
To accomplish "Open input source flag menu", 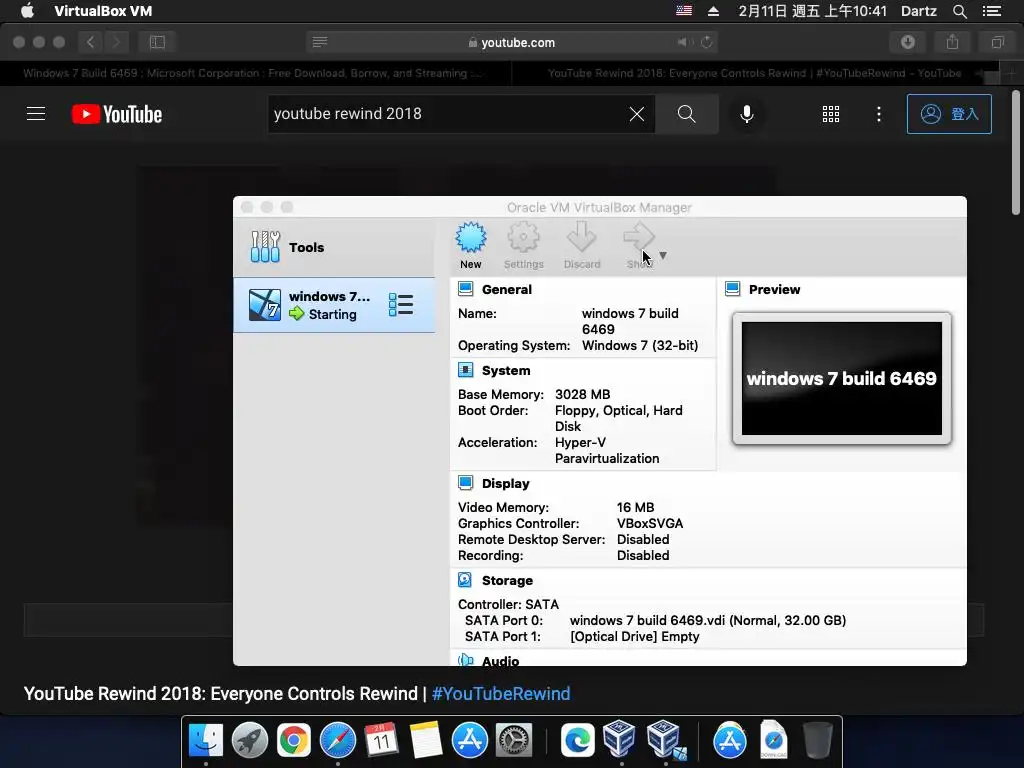I will (684, 11).
